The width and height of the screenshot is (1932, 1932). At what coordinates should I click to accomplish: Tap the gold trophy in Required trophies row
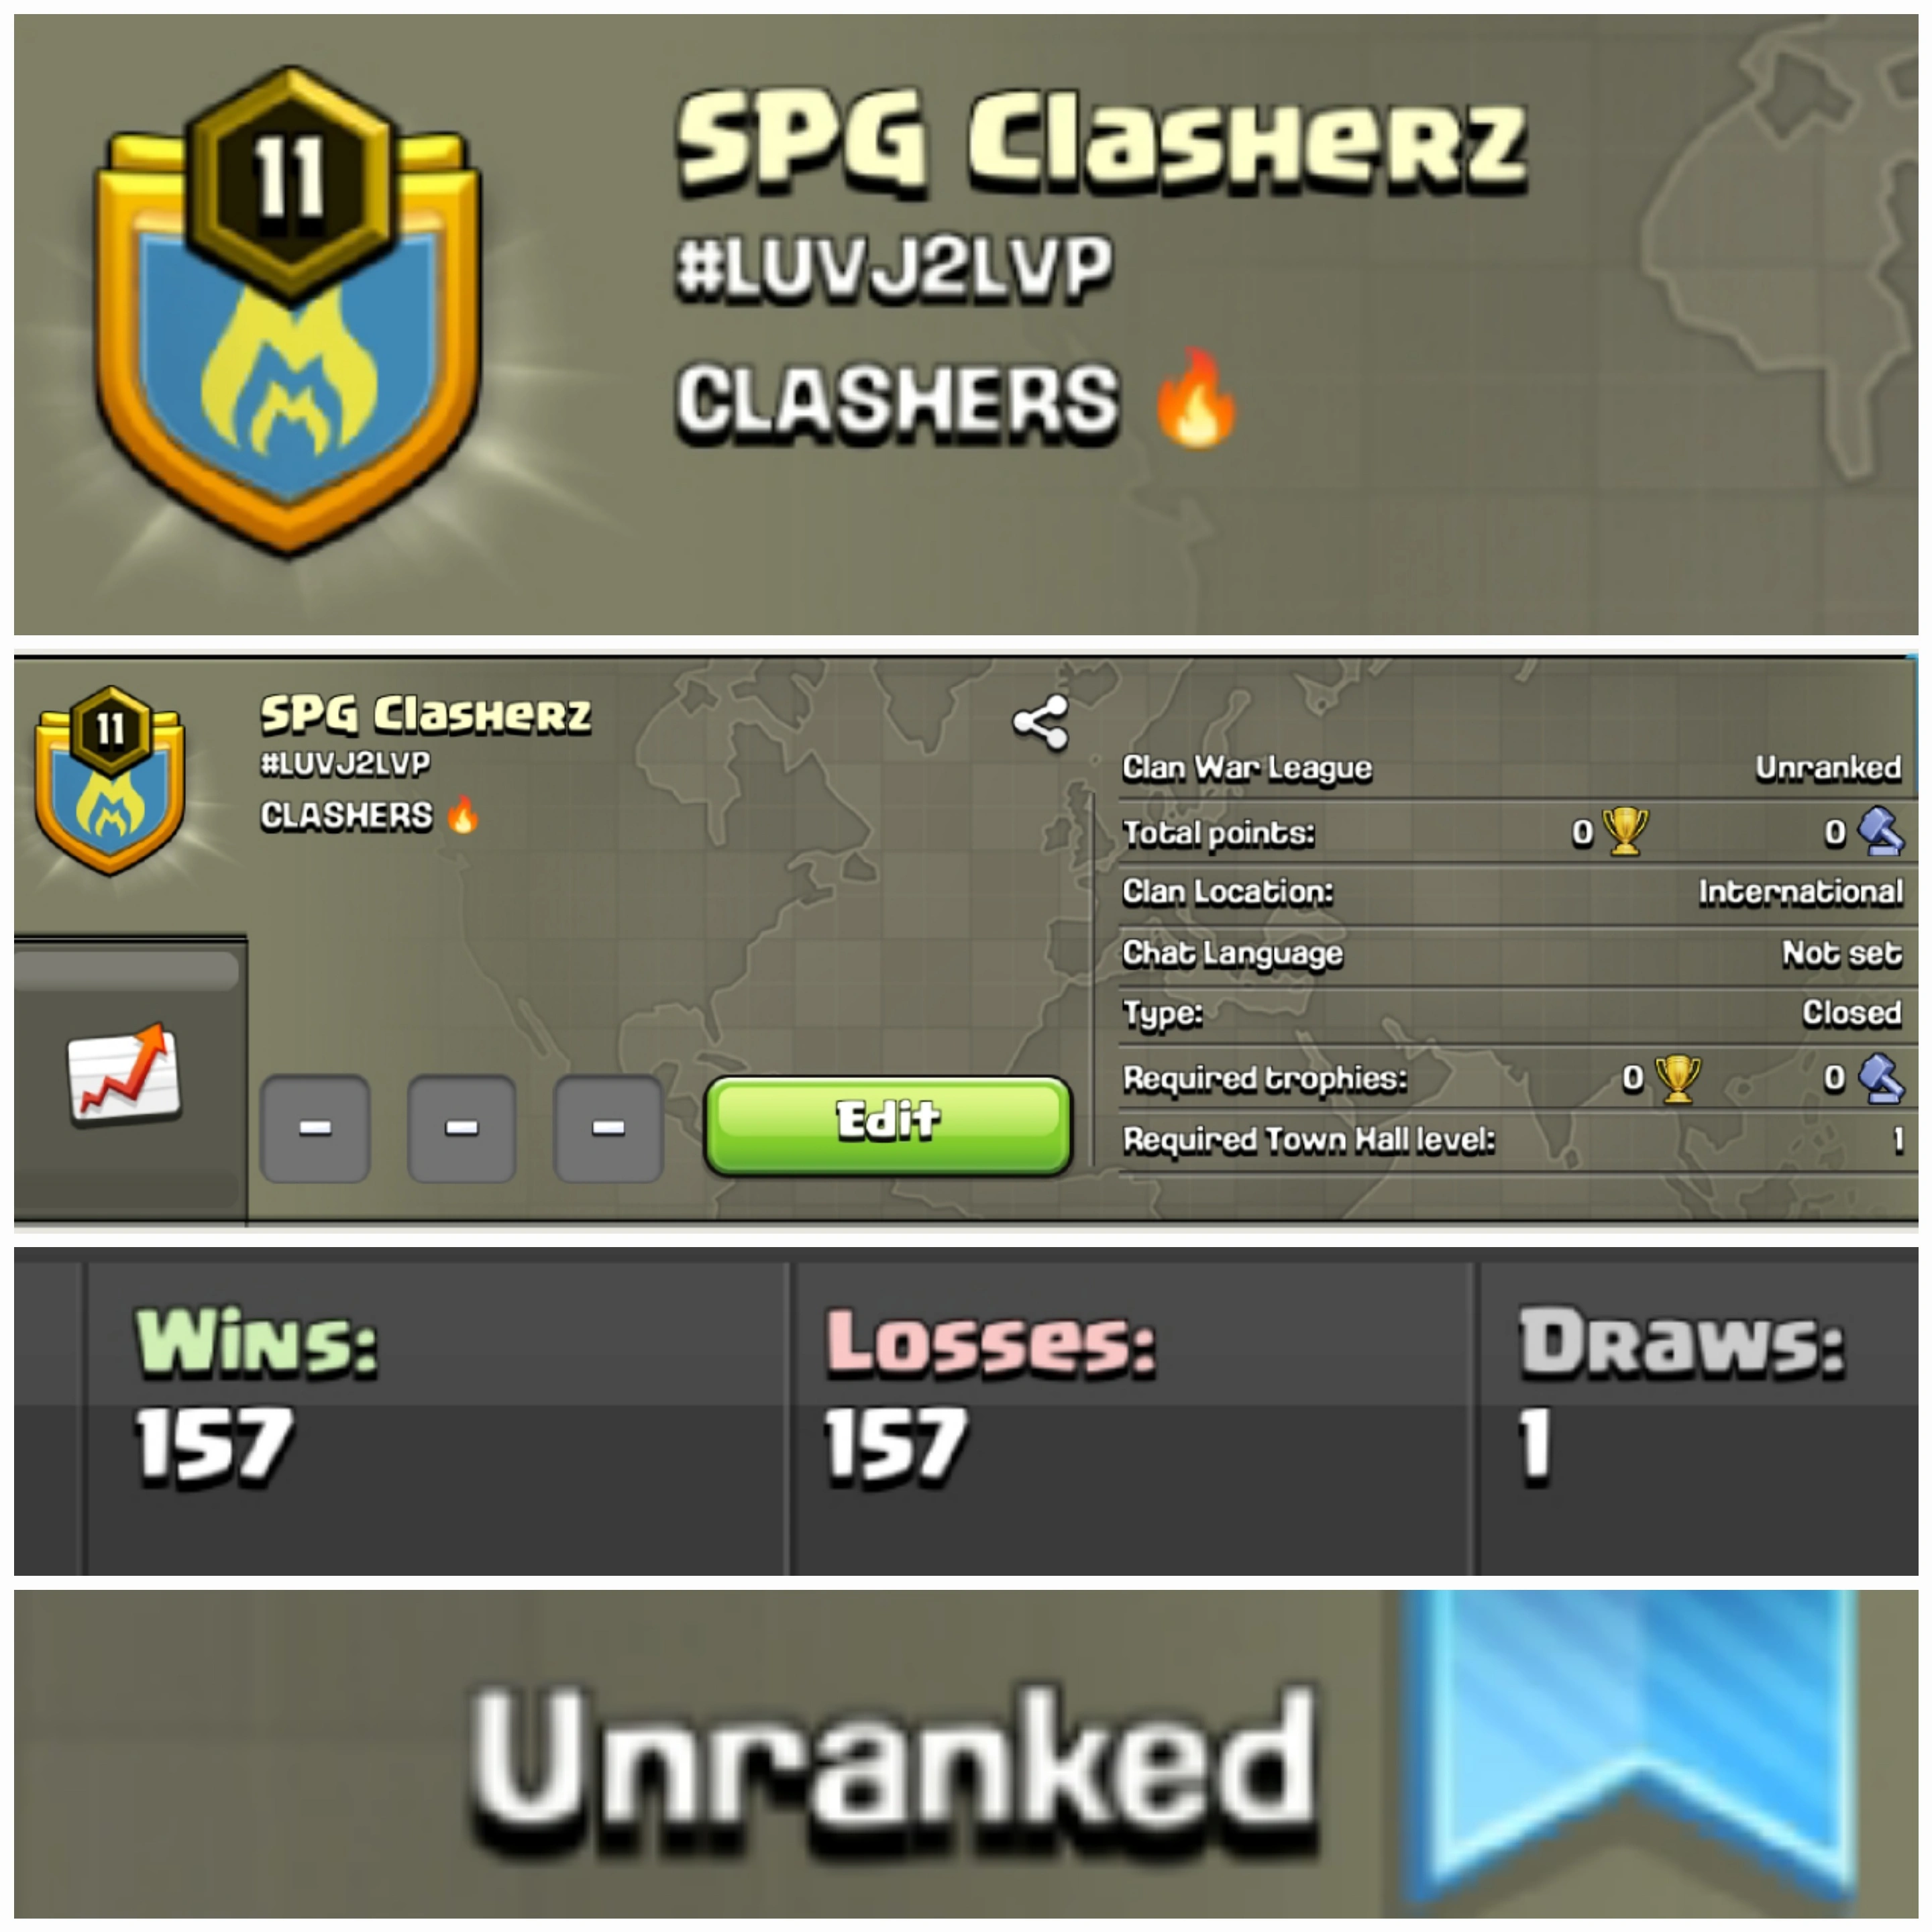[x=1677, y=1078]
